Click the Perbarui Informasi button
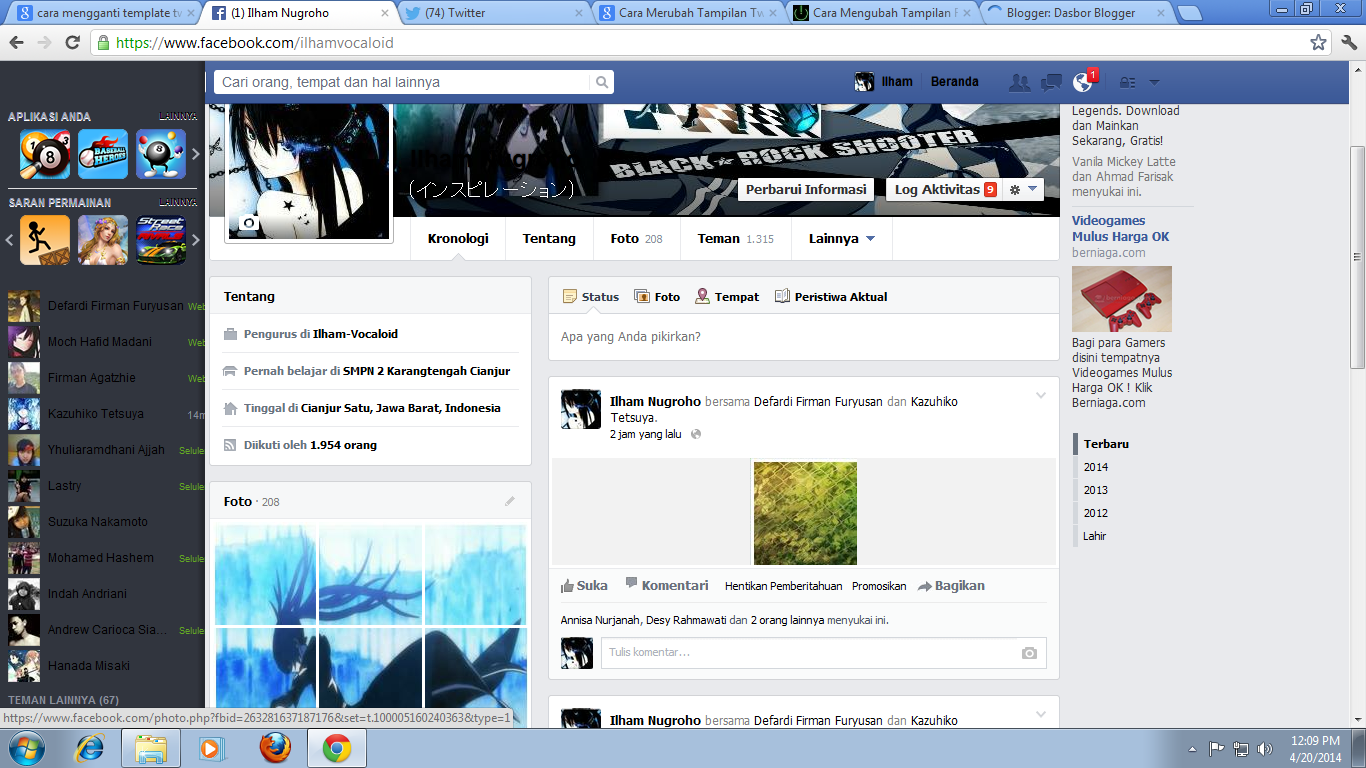The image size is (1366, 768). (x=805, y=188)
